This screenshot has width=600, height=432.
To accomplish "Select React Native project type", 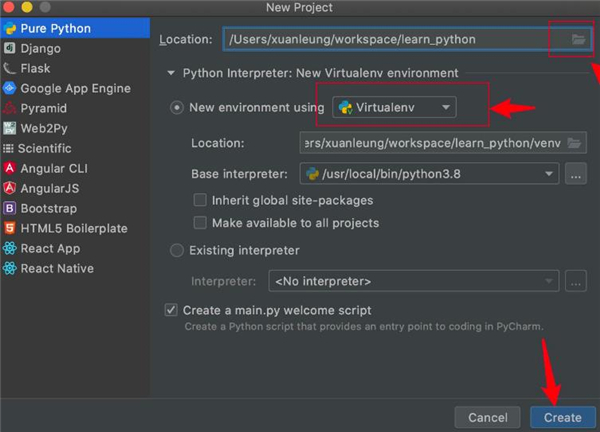I will (x=48, y=268).
